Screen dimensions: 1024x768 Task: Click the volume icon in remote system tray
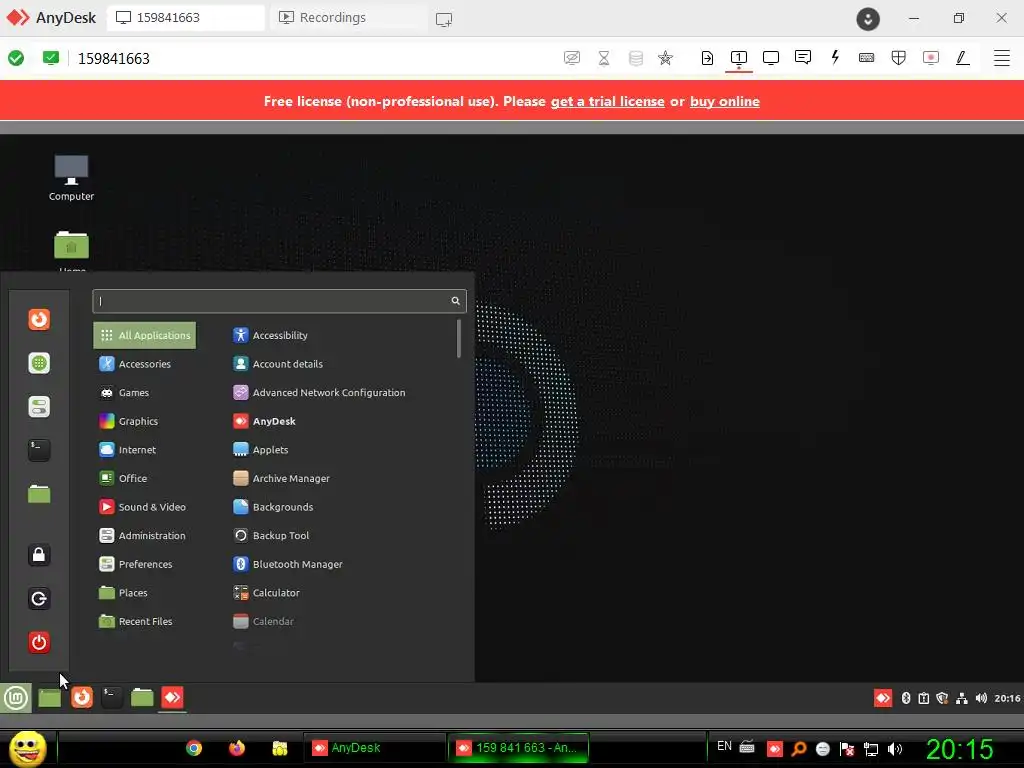[981, 698]
